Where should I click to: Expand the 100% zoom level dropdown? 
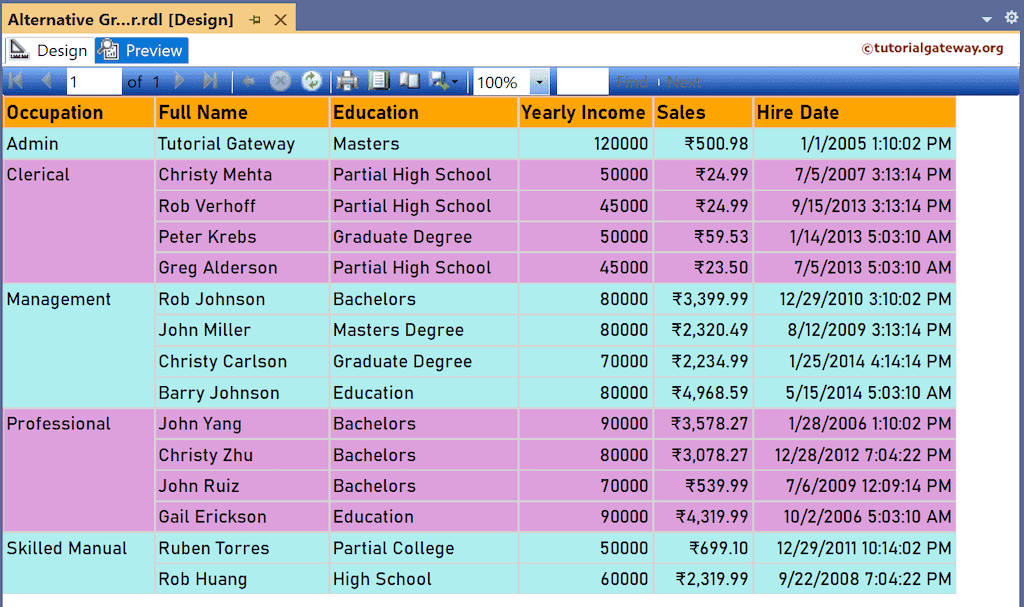pos(540,83)
